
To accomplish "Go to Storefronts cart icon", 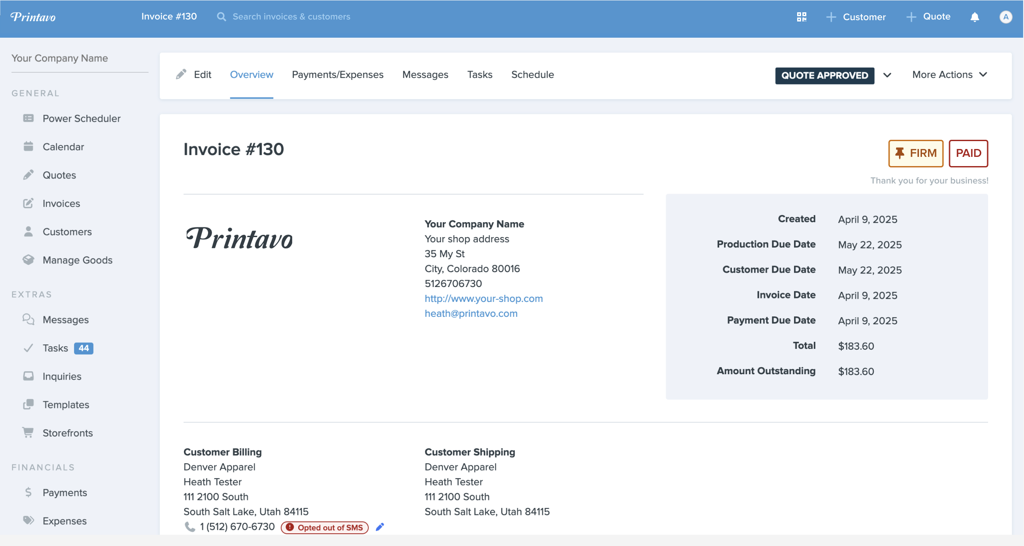I will [x=28, y=432].
